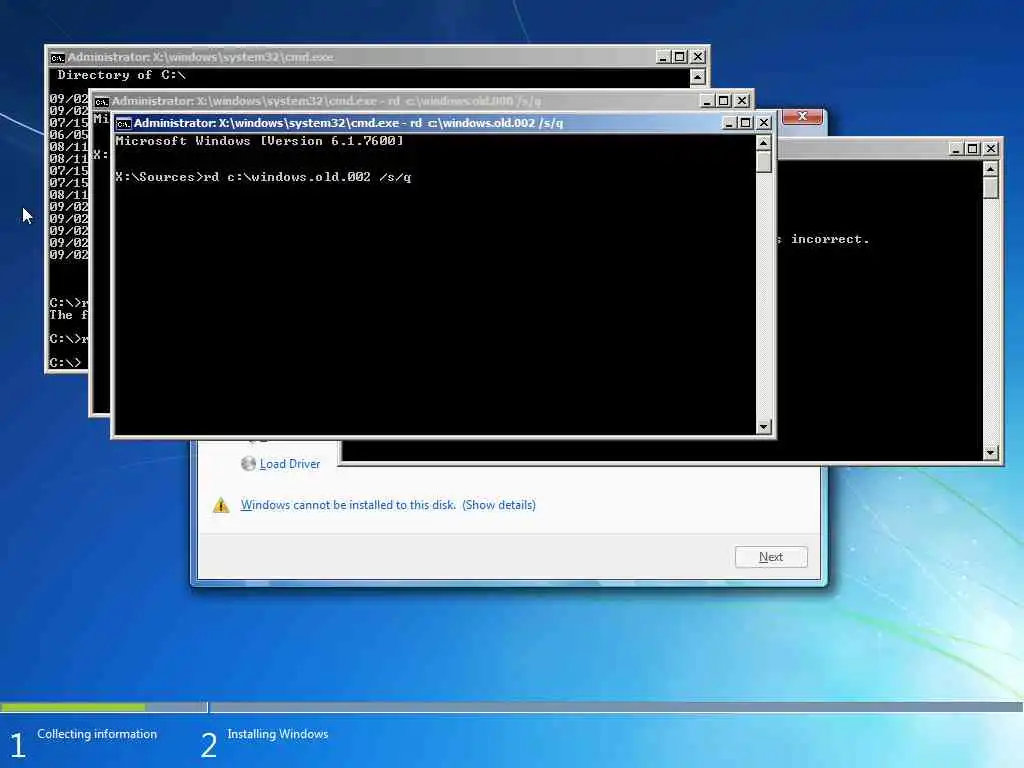Maximize the windows.old.002 cmd window

(746, 123)
